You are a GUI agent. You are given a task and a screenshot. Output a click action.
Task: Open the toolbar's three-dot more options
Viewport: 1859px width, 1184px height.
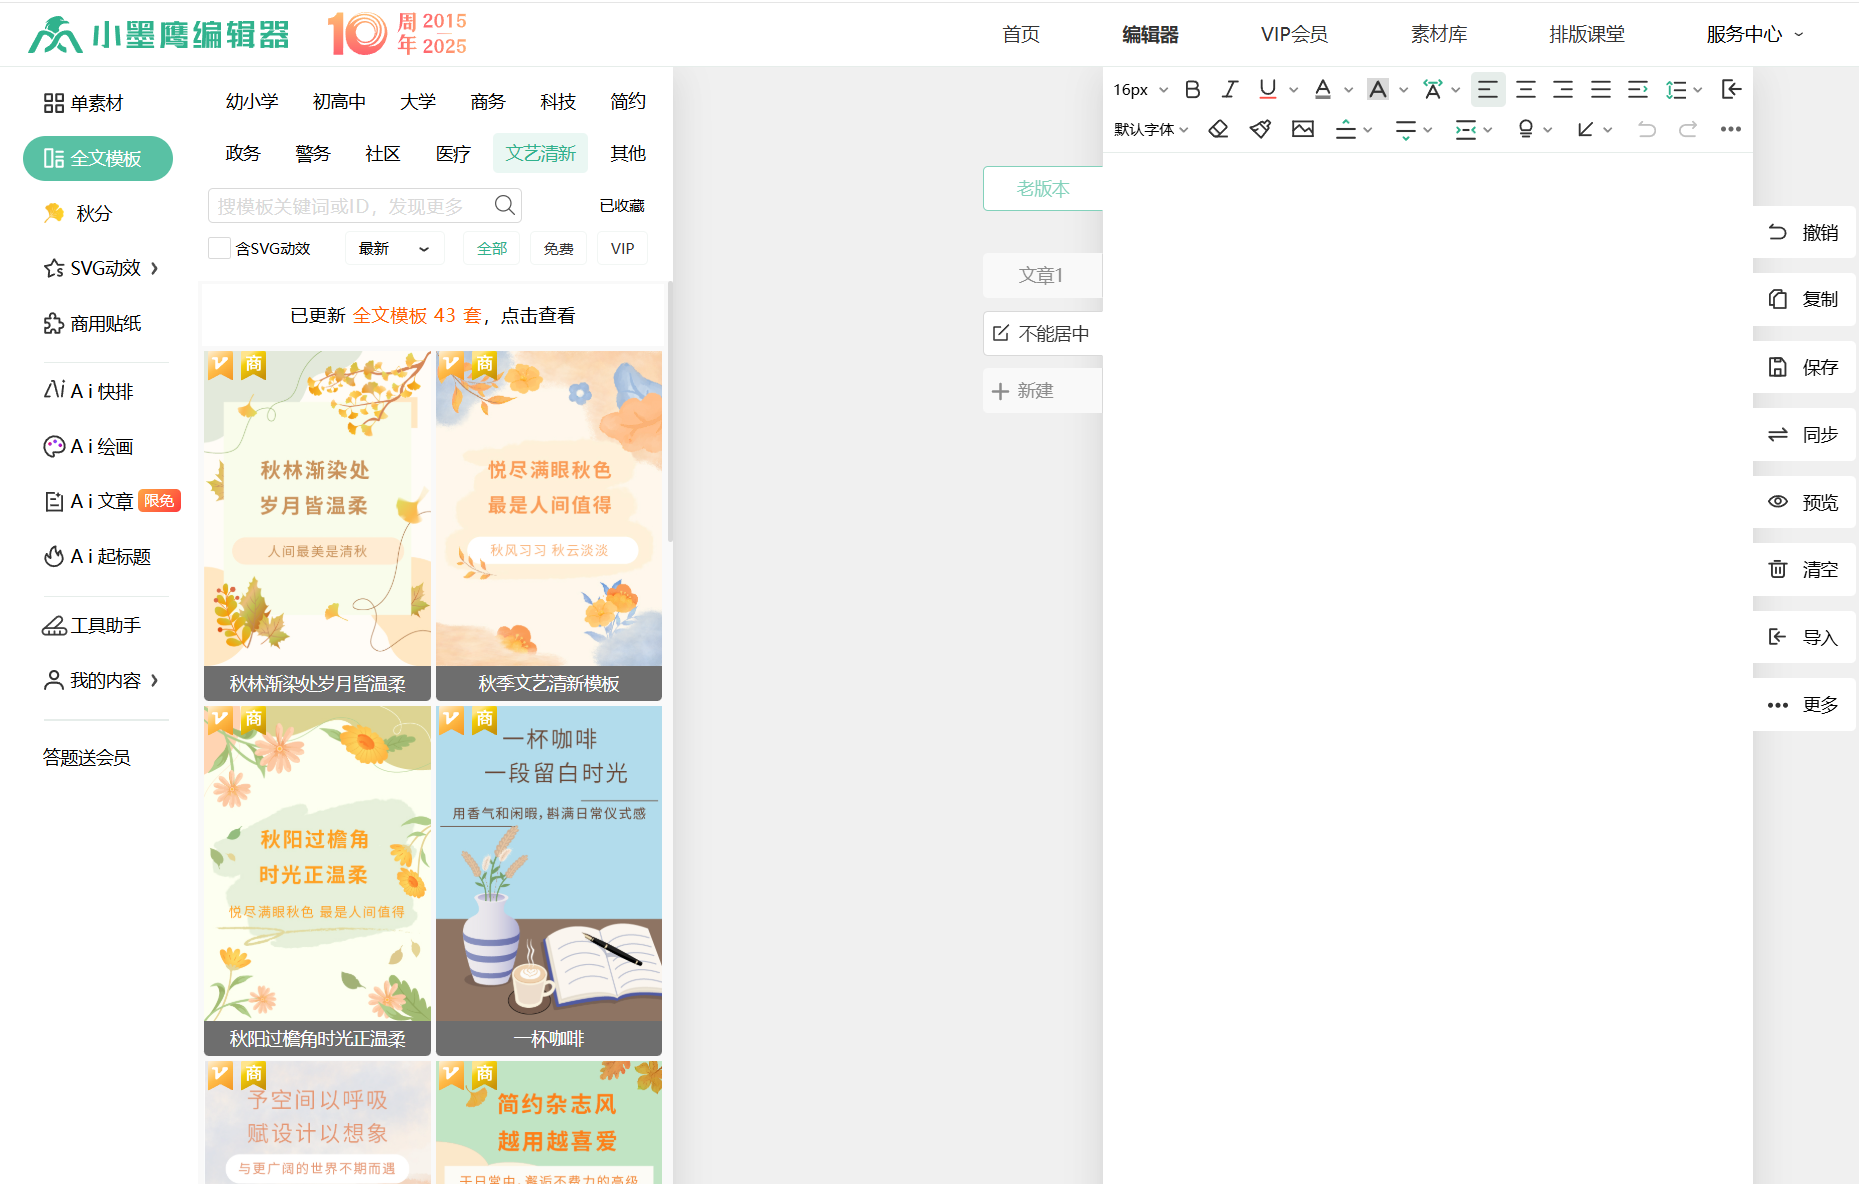(1730, 129)
